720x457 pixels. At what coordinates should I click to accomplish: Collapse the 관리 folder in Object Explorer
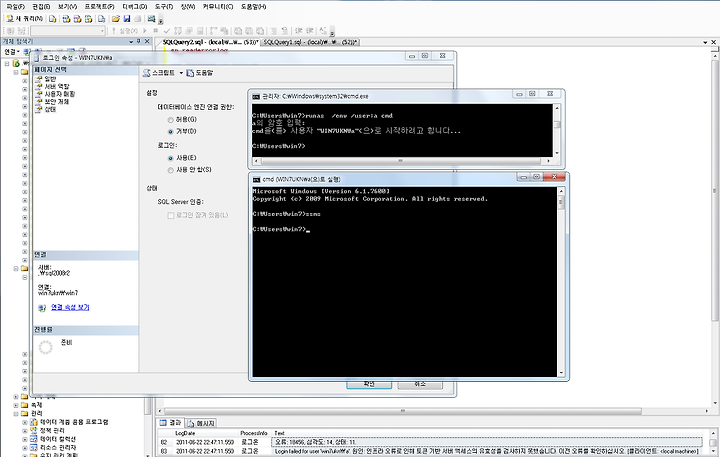point(16,413)
